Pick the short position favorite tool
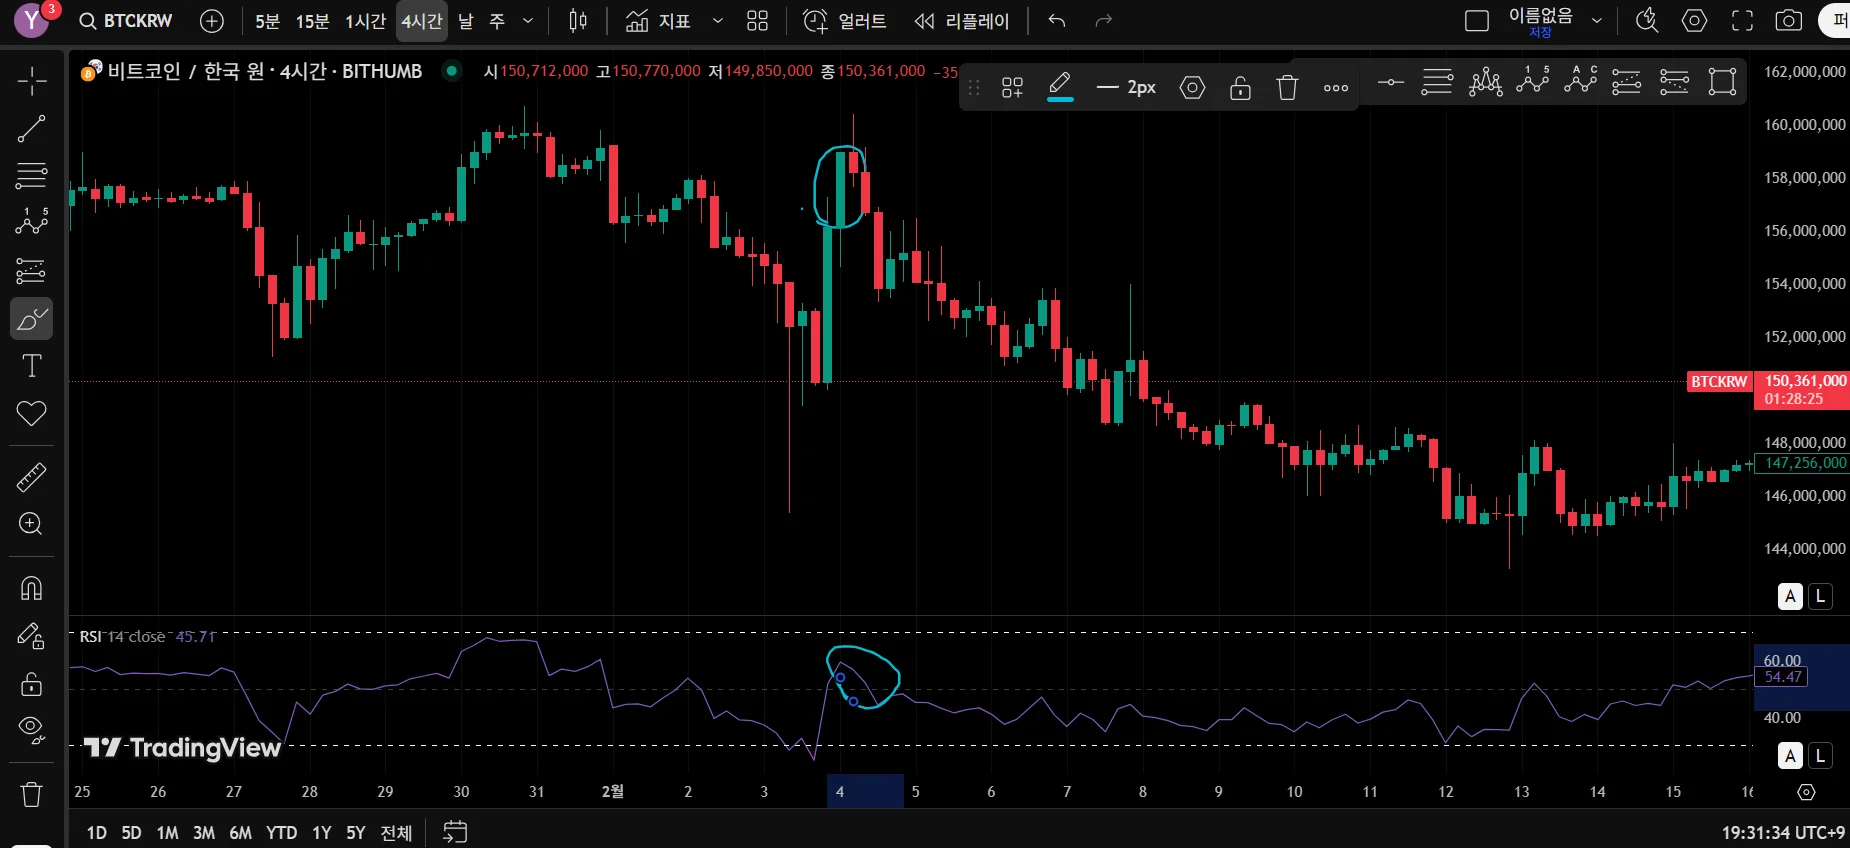 [1674, 82]
